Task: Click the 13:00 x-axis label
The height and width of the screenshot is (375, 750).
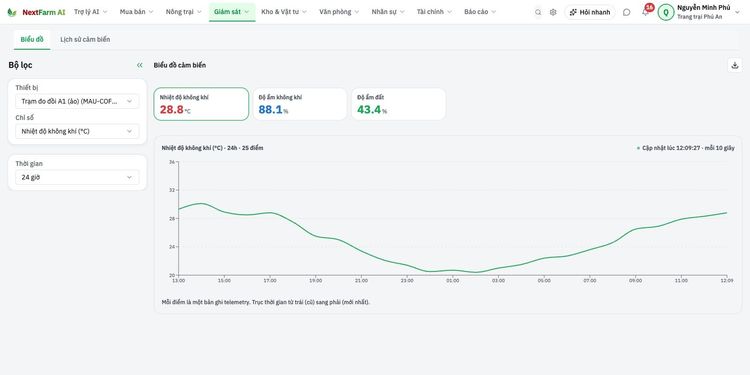Action: [x=178, y=281]
